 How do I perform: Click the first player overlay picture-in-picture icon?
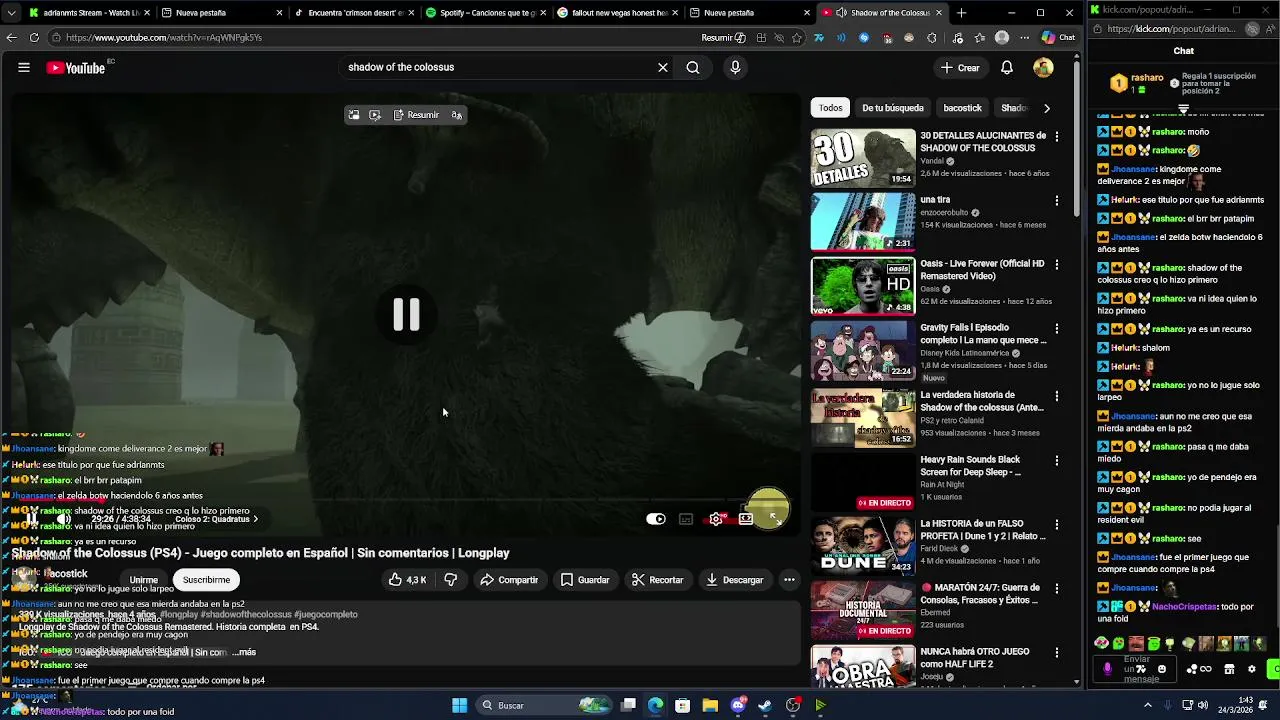pyautogui.click(x=353, y=115)
